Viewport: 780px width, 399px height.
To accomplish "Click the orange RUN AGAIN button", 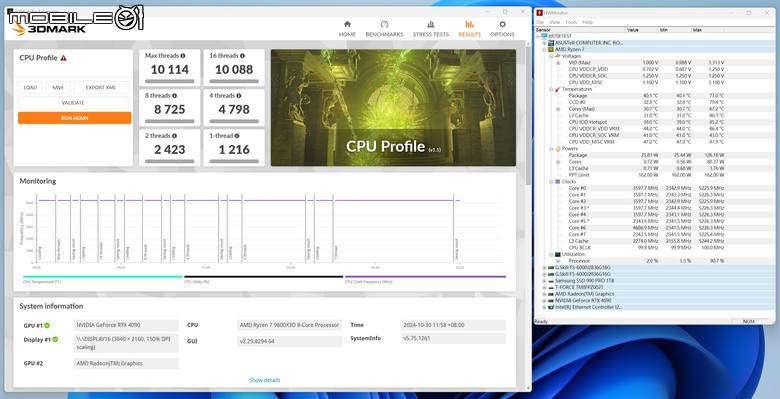I will pyautogui.click(x=75, y=118).
